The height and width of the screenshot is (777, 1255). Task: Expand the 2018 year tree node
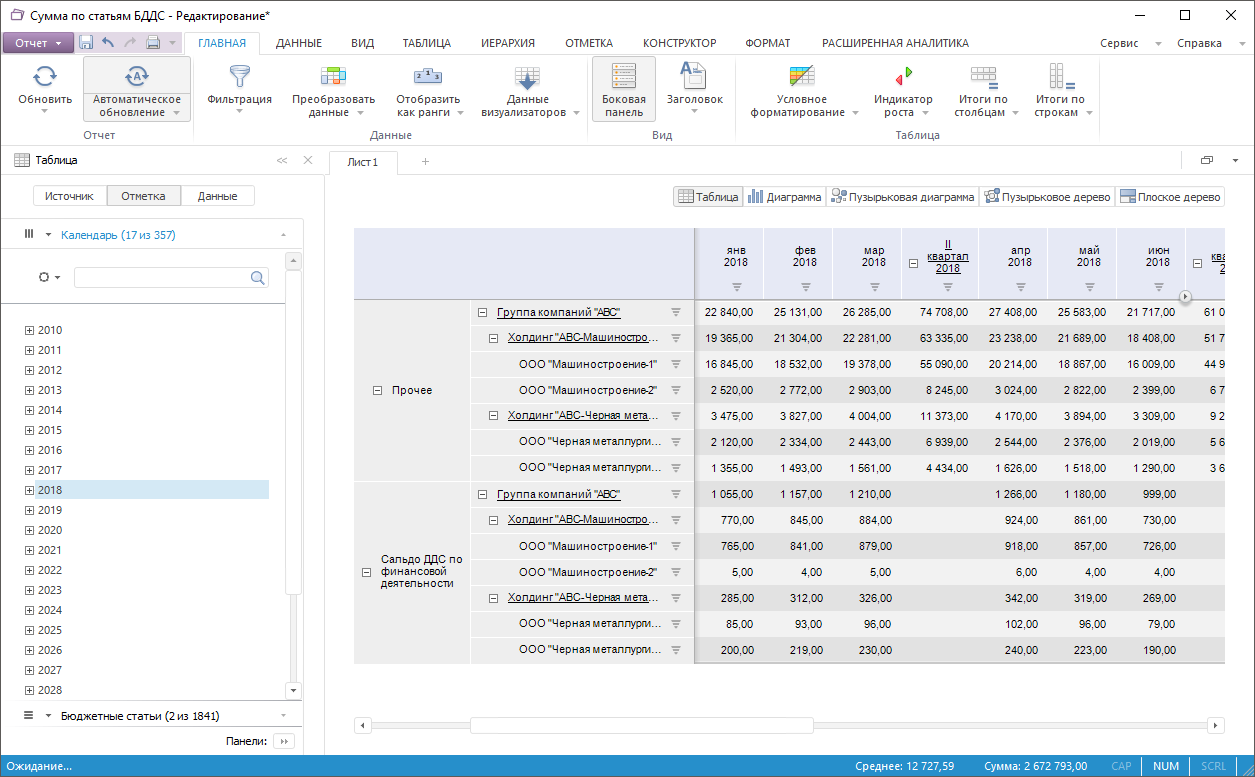tap(29, 490)
